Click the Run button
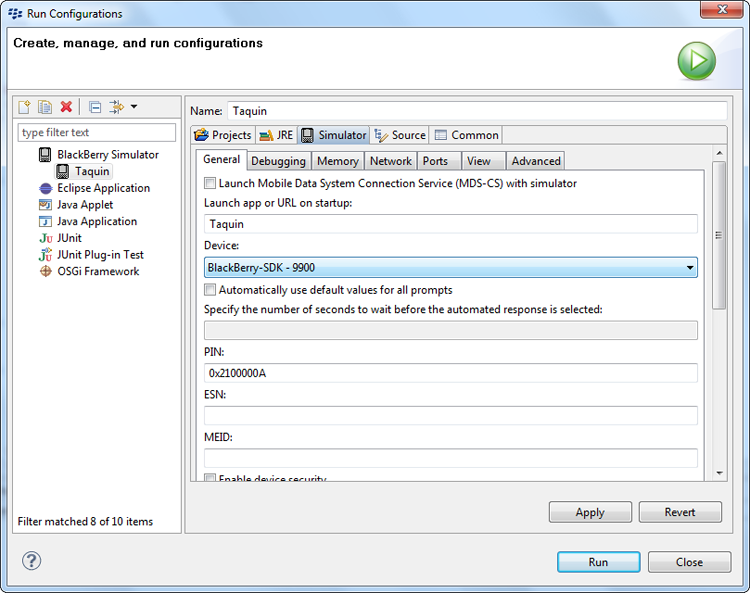The image size is (750, 593). (598, 562)
